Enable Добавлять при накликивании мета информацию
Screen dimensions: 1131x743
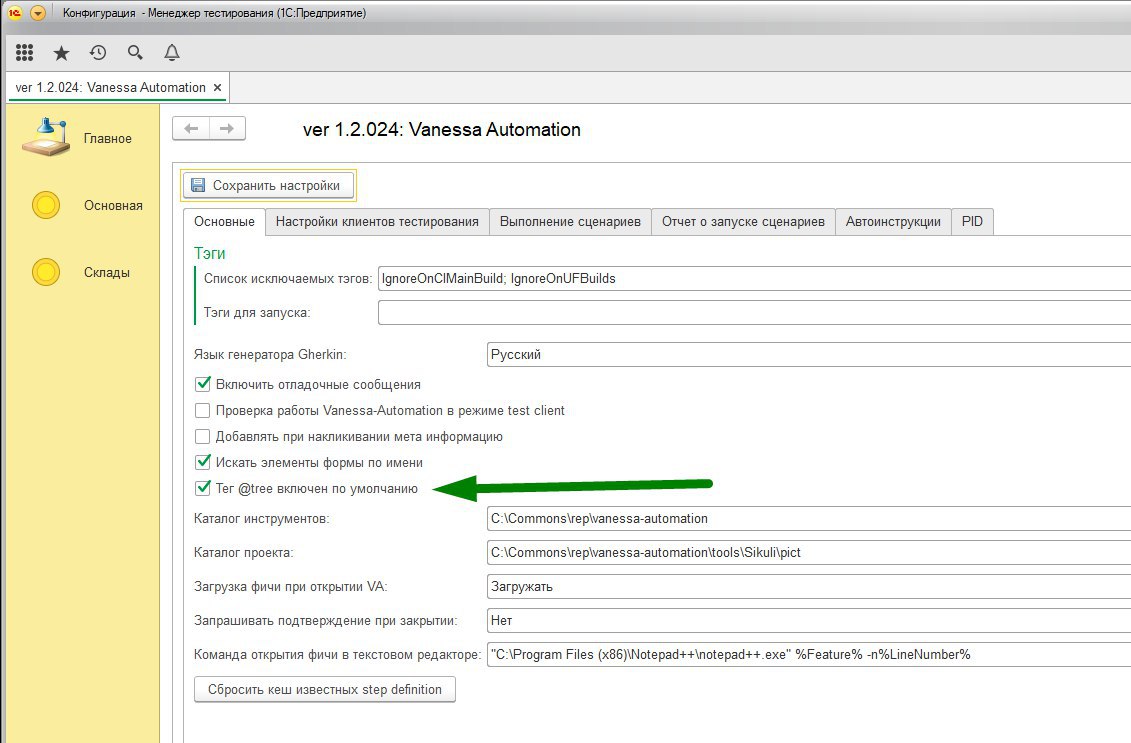(203, 436)
